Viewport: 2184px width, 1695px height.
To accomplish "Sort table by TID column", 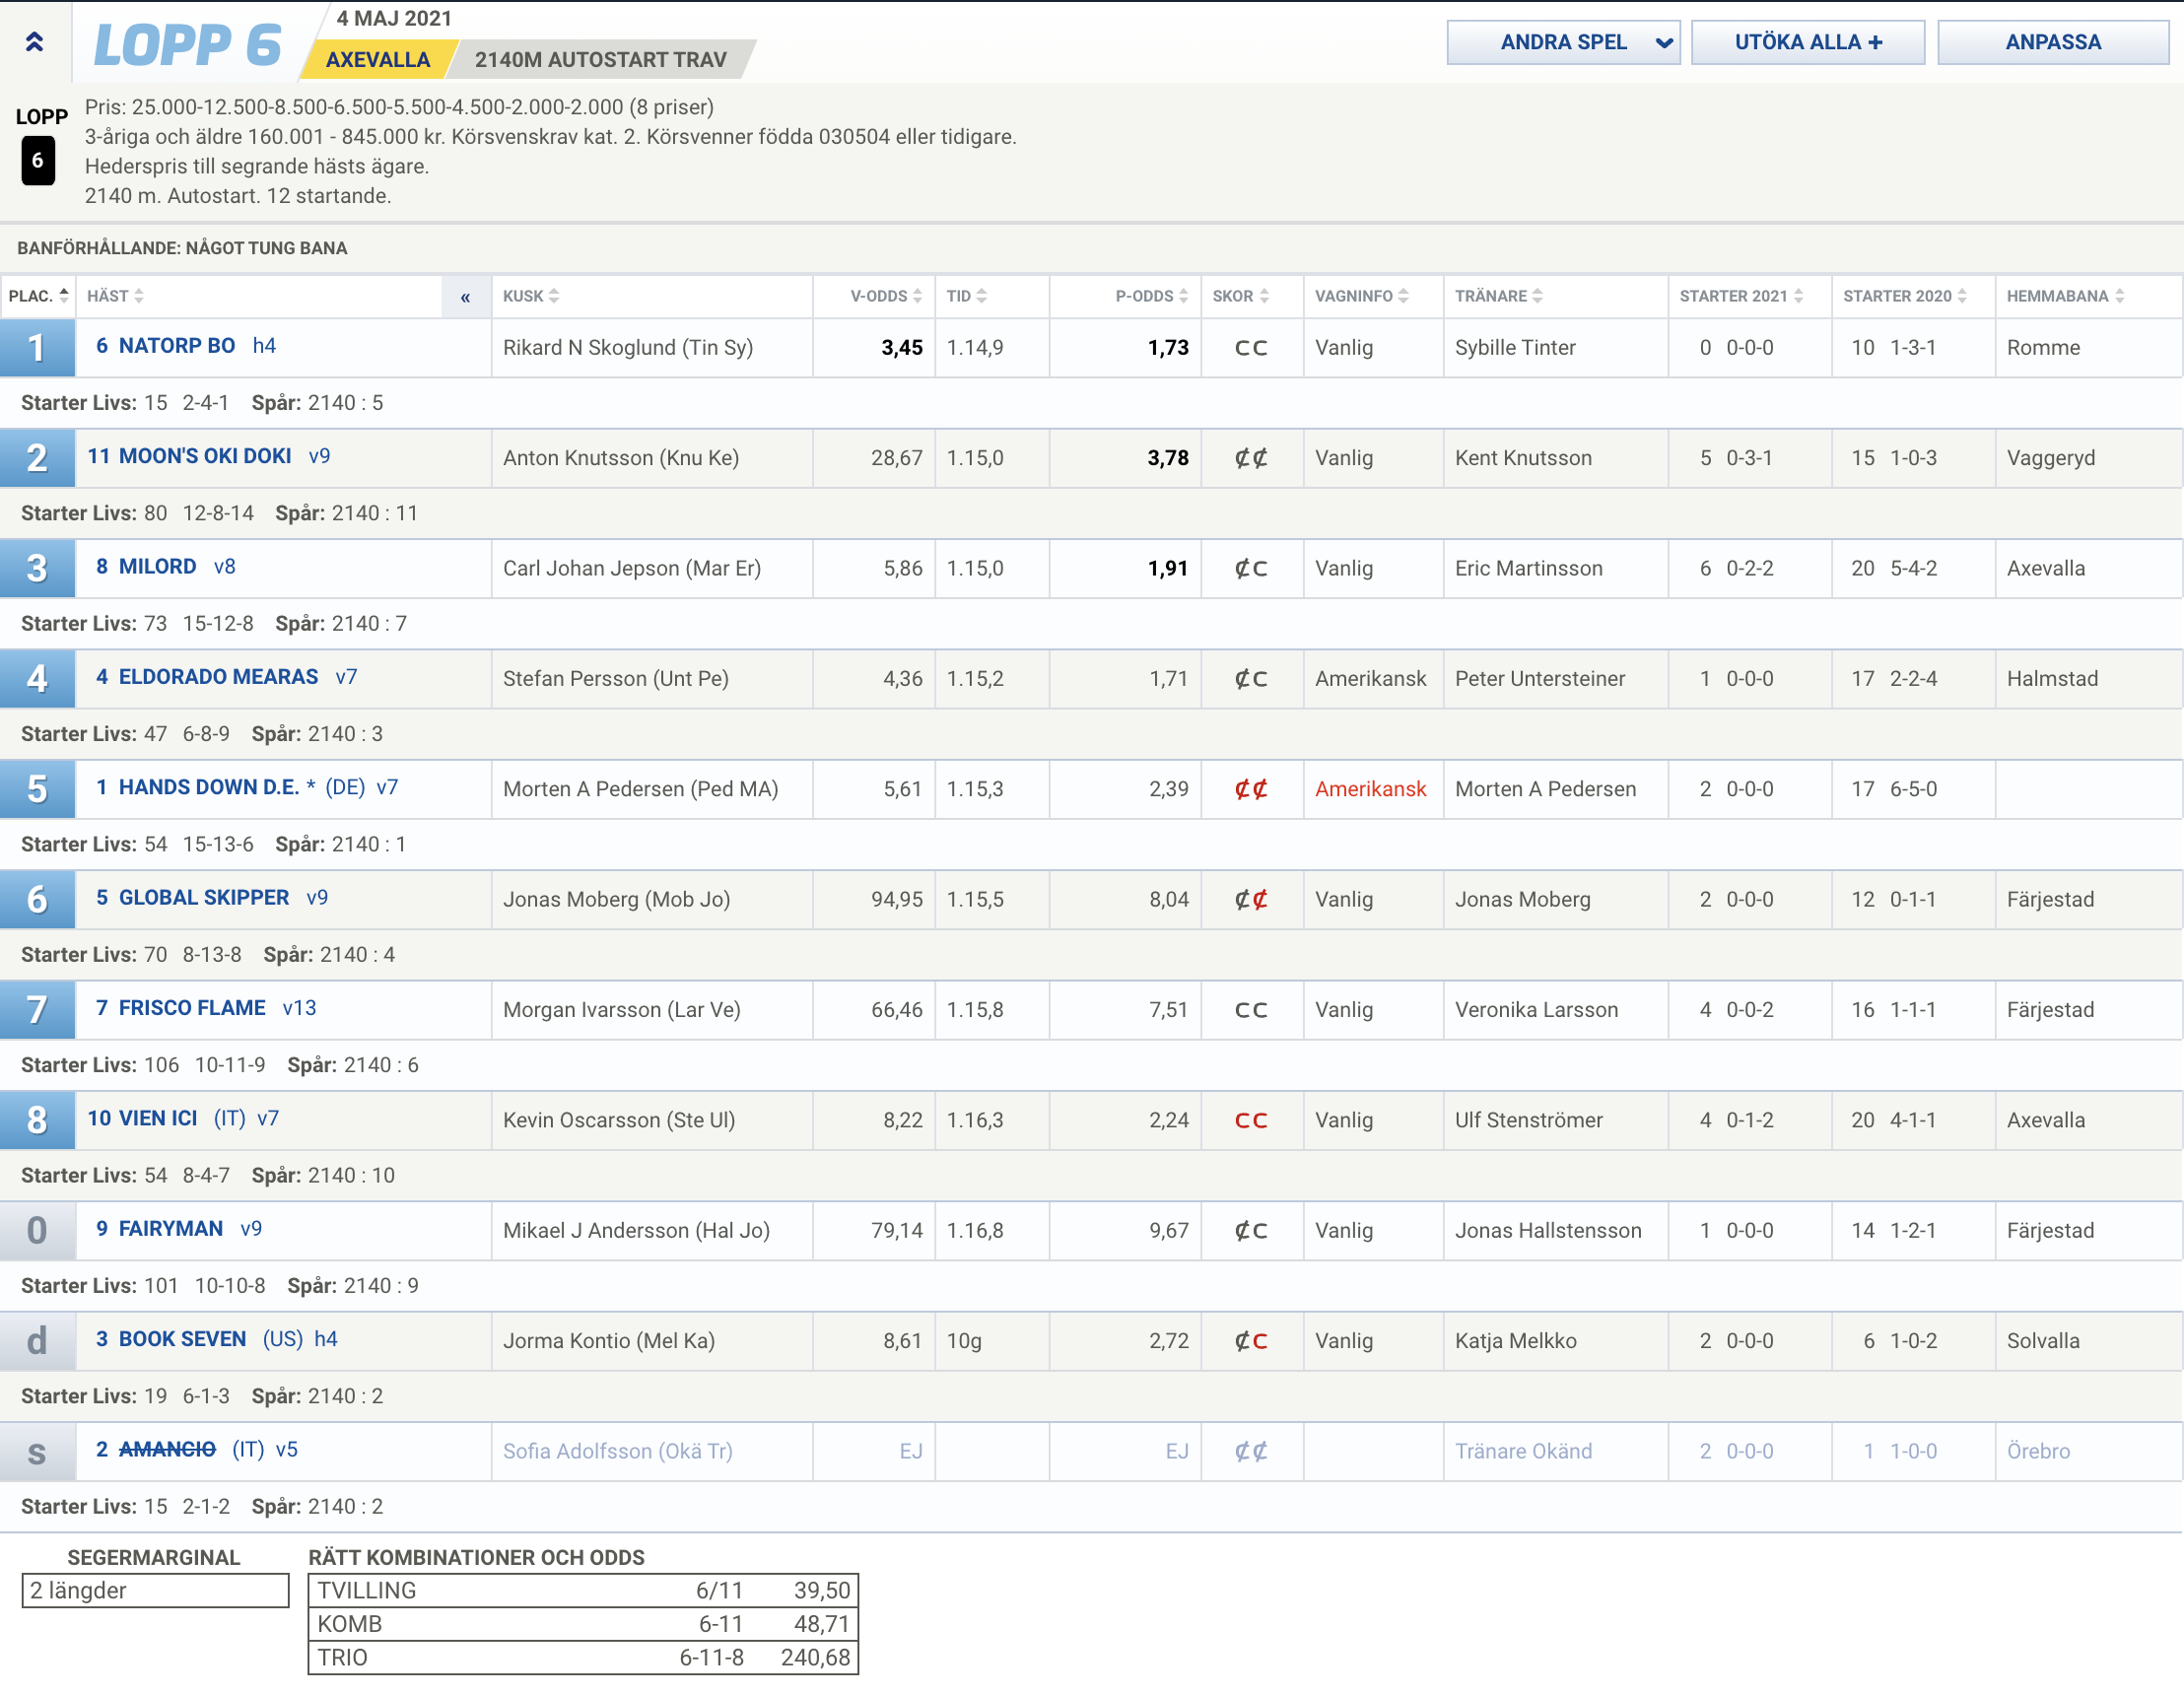I will click(966, 296).
